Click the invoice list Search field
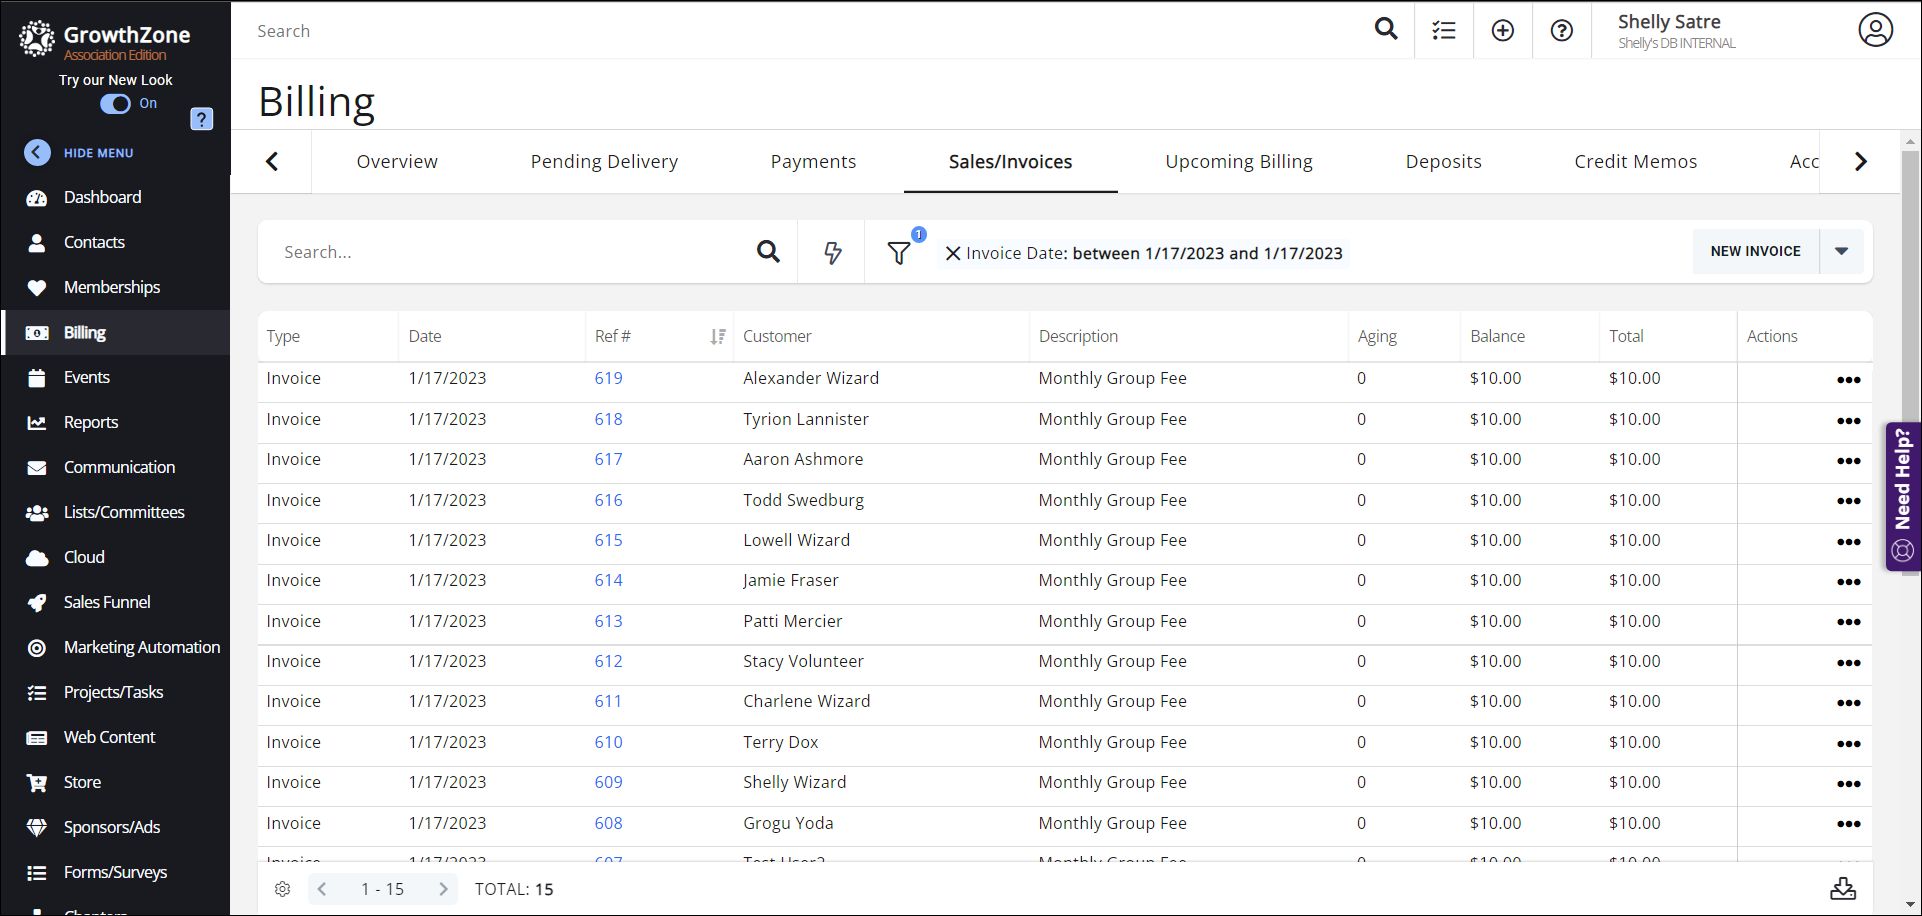This screenshot has height=916, width=1922. [x=510, y=253]
